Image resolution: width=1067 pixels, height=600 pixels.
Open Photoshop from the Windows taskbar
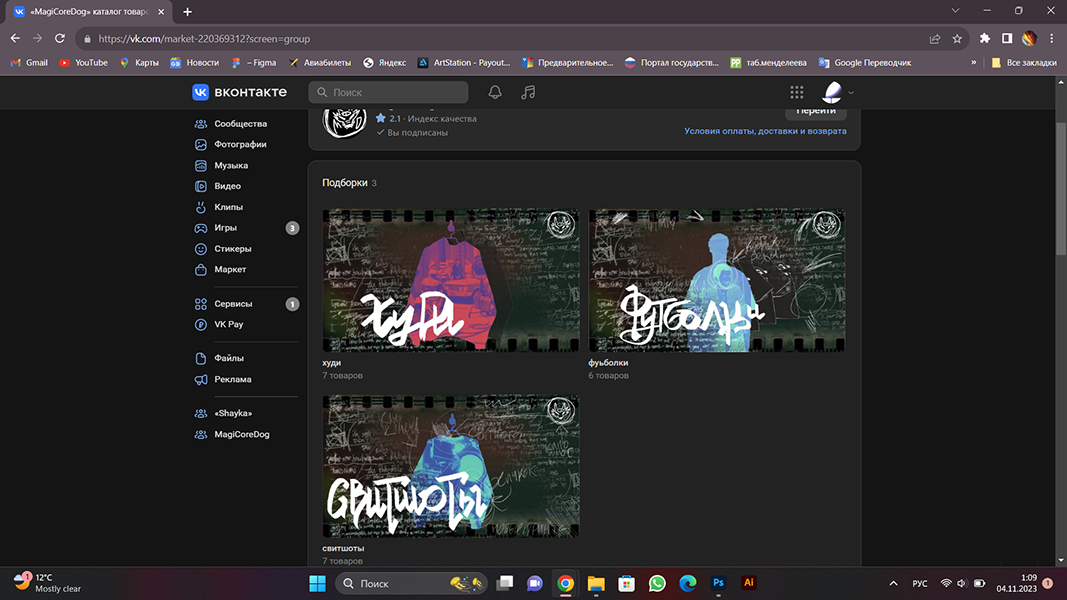tap(718, 583)
